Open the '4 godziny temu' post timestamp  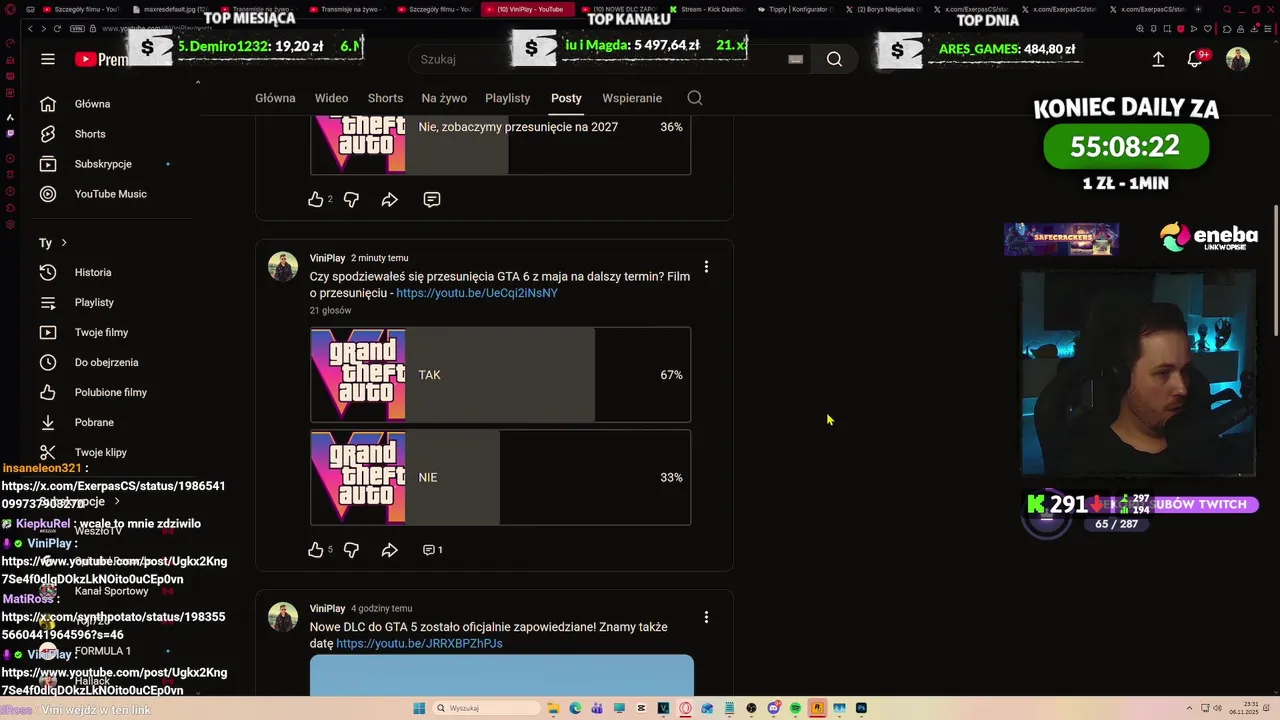pos(381,608)
